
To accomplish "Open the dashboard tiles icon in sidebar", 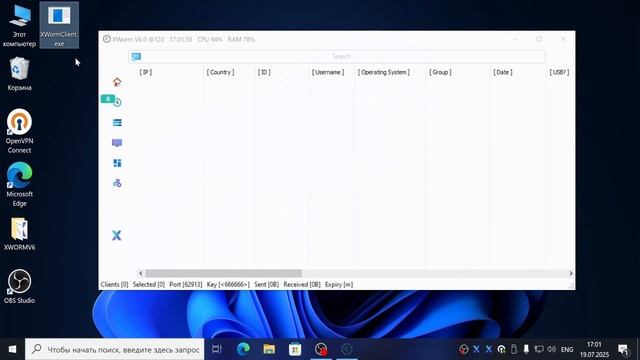I will (x=117, y=163).
